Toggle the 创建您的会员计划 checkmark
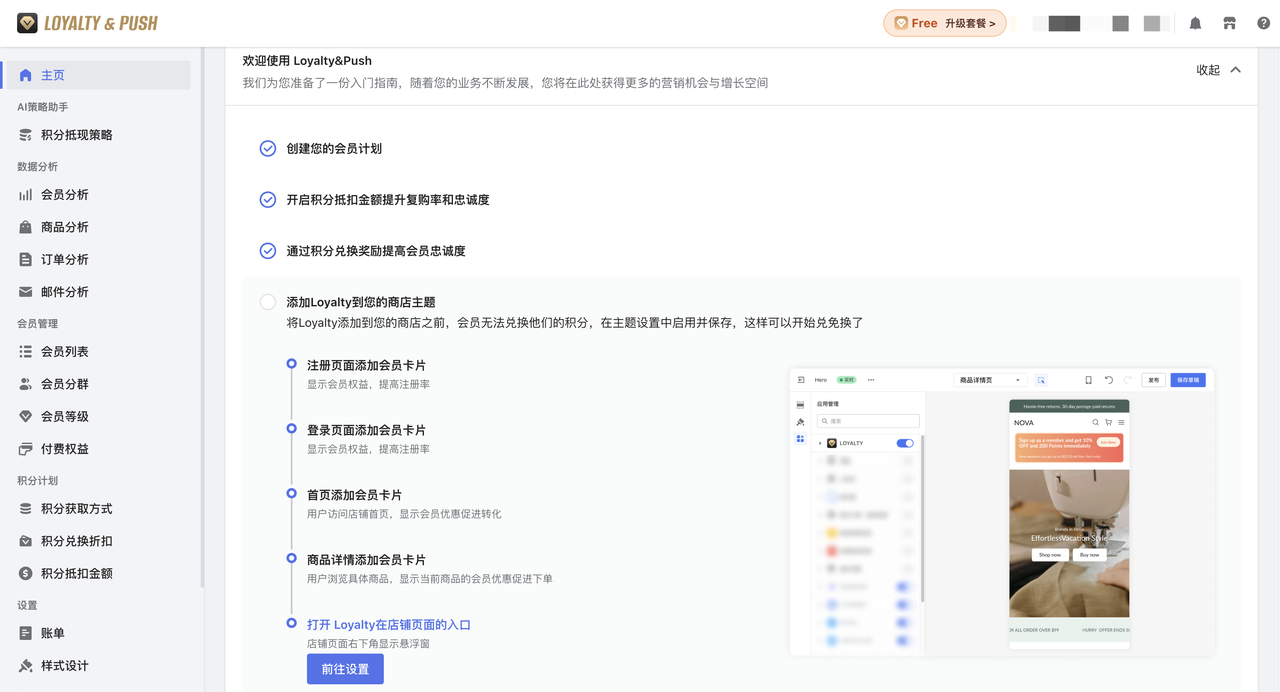Screen dimensions: 1280x692 268,148
